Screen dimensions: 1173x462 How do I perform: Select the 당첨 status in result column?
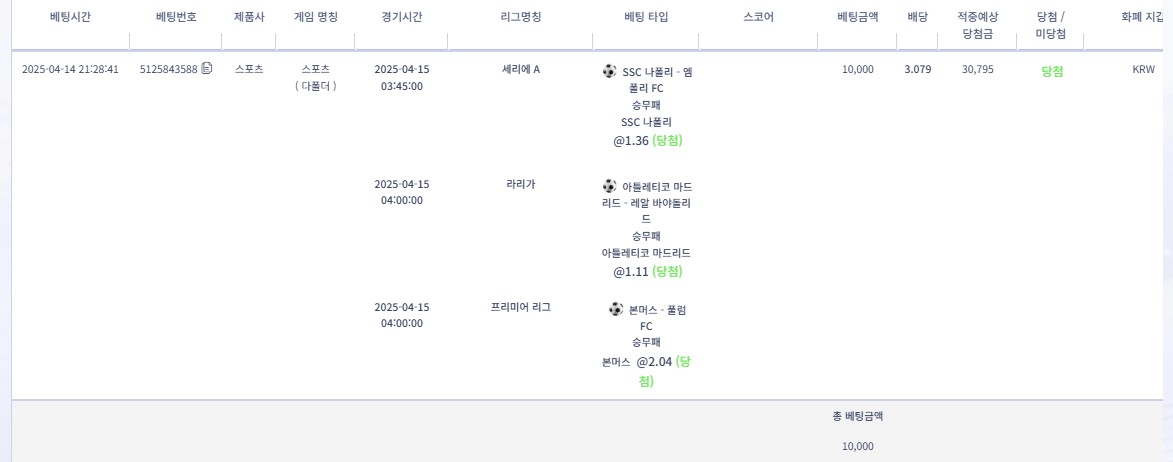1052,72
